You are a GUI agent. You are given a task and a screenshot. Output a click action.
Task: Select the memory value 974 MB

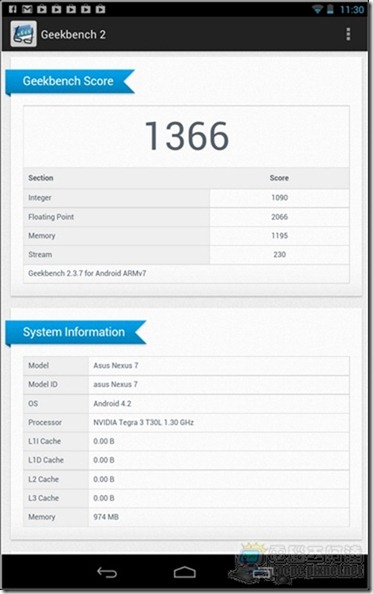point(106,517)
